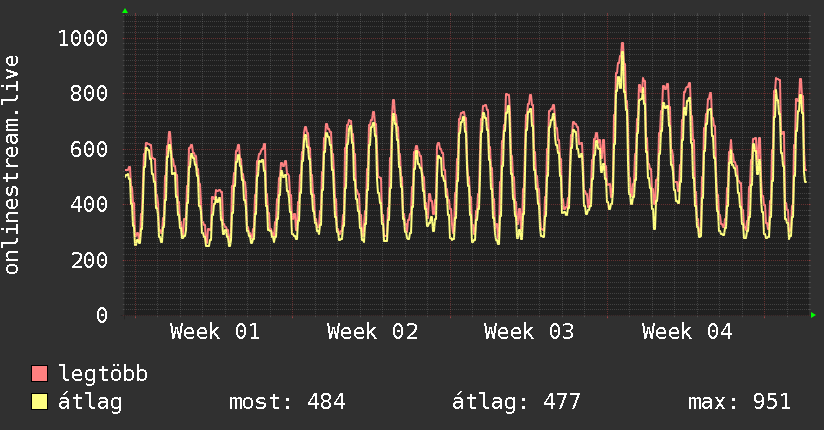Click the green arrow at x-axis end
Image resolution: width=824 pixels, height=430 pixels.
pos(813,315)
